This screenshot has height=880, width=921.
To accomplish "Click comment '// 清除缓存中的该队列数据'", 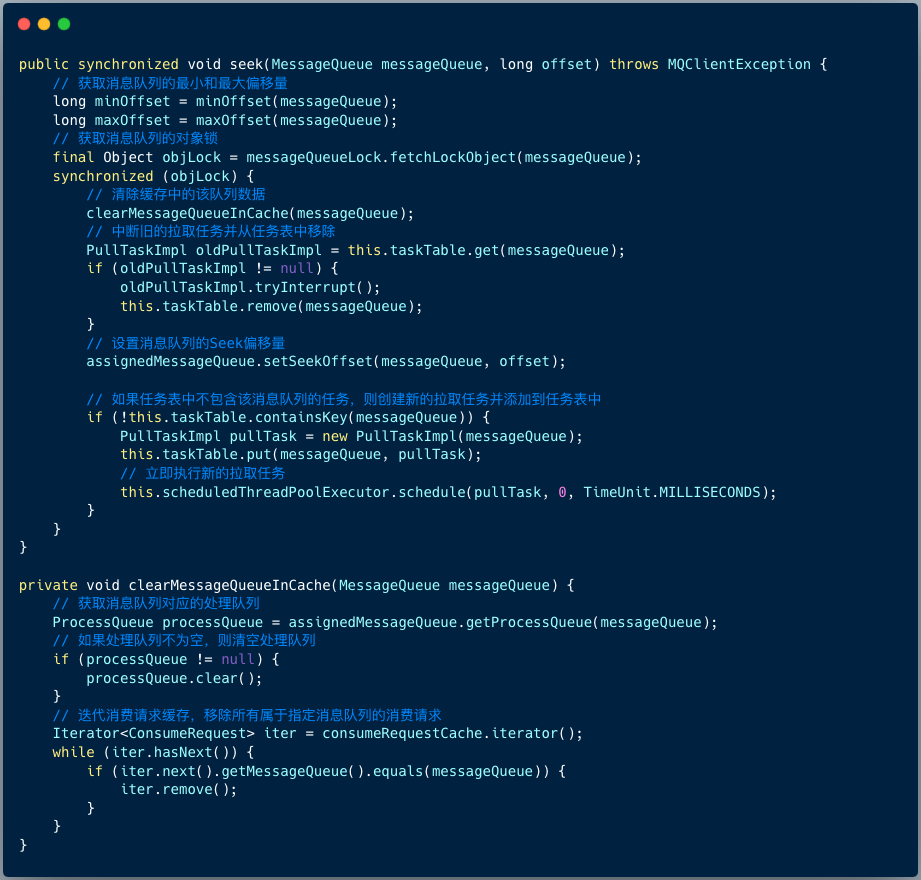I will [x=176, y=194].
